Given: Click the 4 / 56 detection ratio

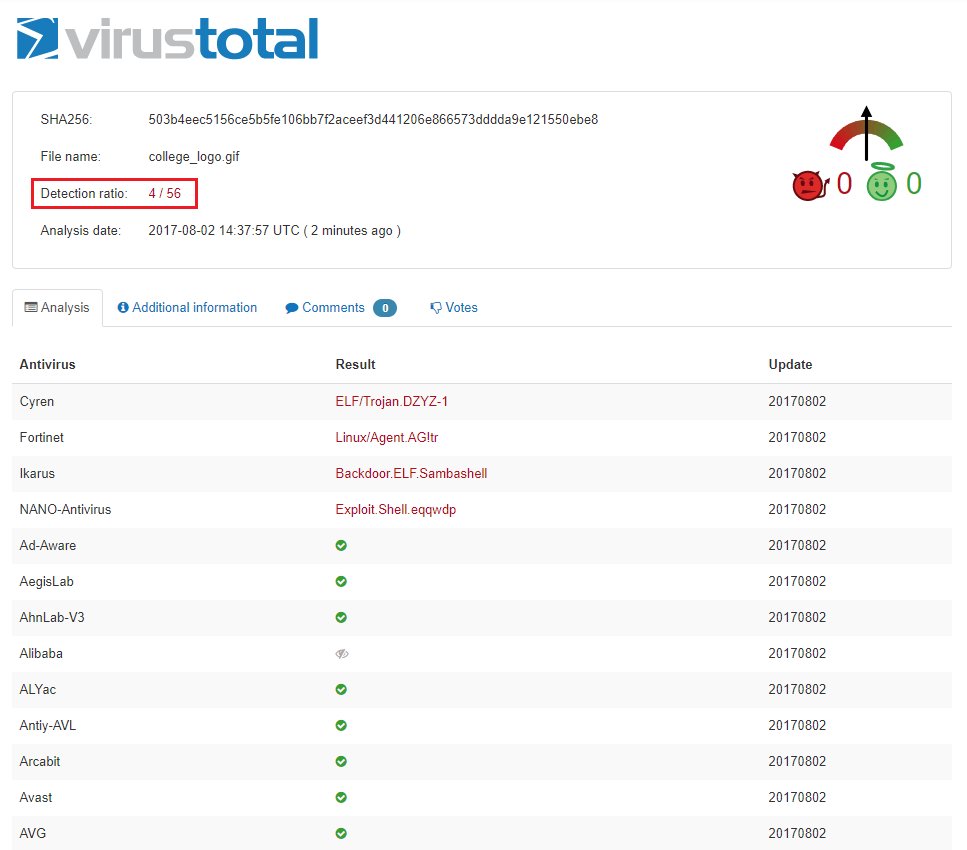Looking at the screenshot, I should click(165, 194).
